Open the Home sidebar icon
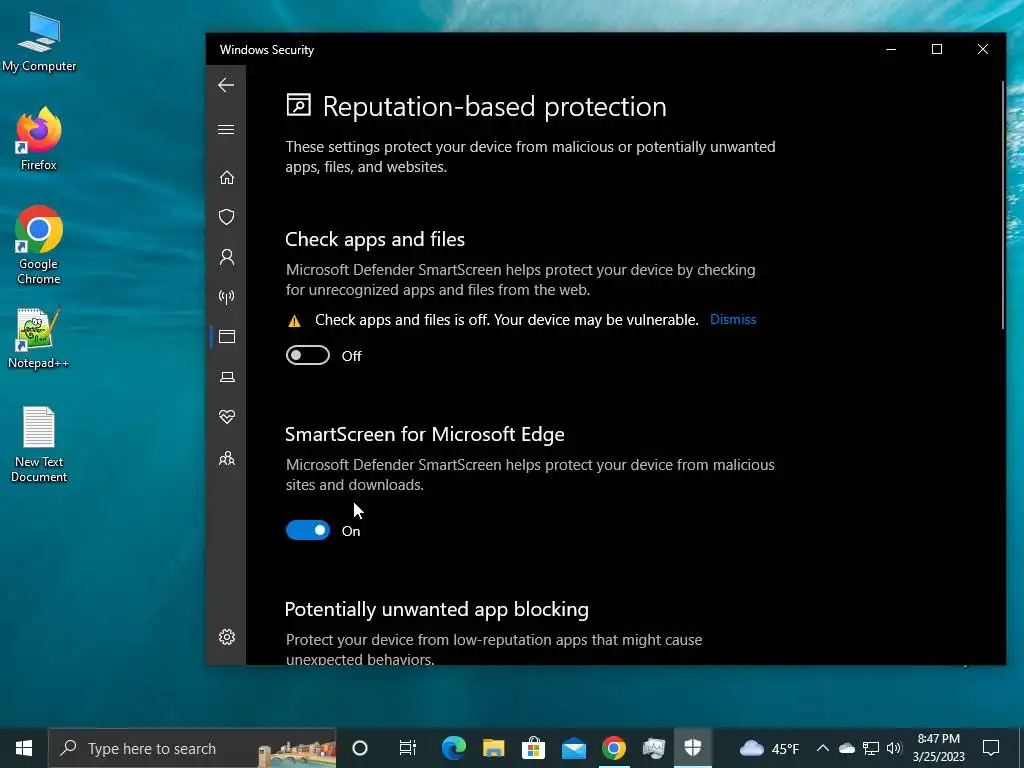1024x768 pixels. [x=227, y=178]
